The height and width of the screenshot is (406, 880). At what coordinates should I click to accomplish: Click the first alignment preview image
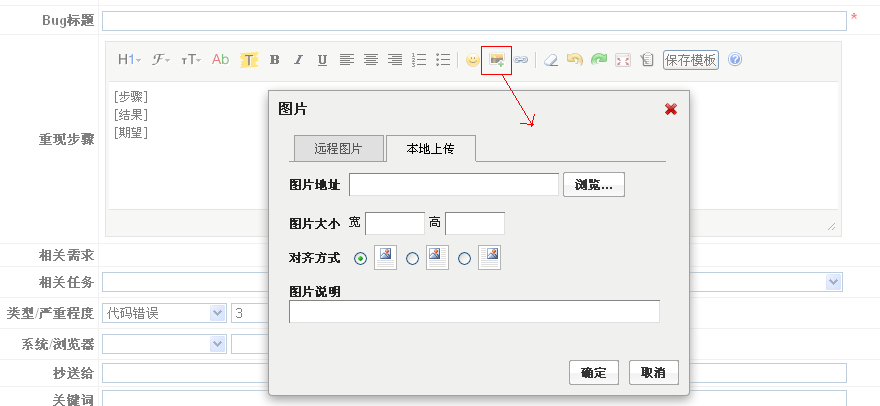tap(386, 257)
